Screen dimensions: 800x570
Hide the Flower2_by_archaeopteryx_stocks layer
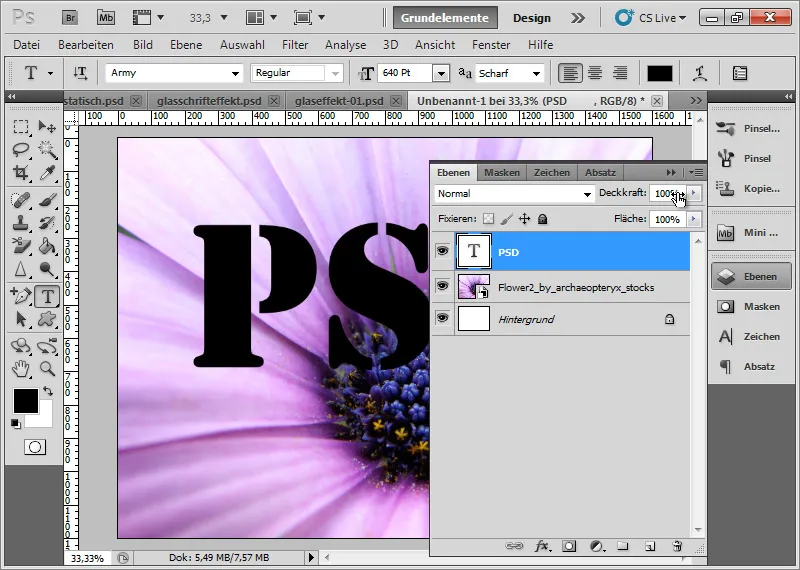442,286
